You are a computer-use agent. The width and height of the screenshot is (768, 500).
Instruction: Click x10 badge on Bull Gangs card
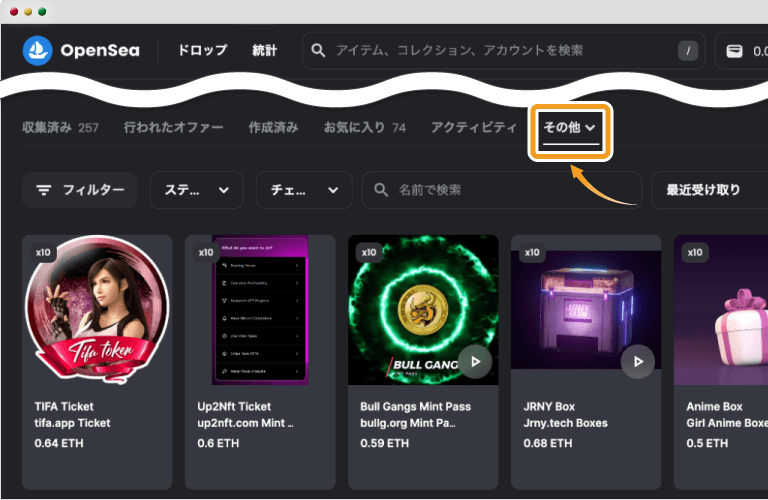(369, 253)
